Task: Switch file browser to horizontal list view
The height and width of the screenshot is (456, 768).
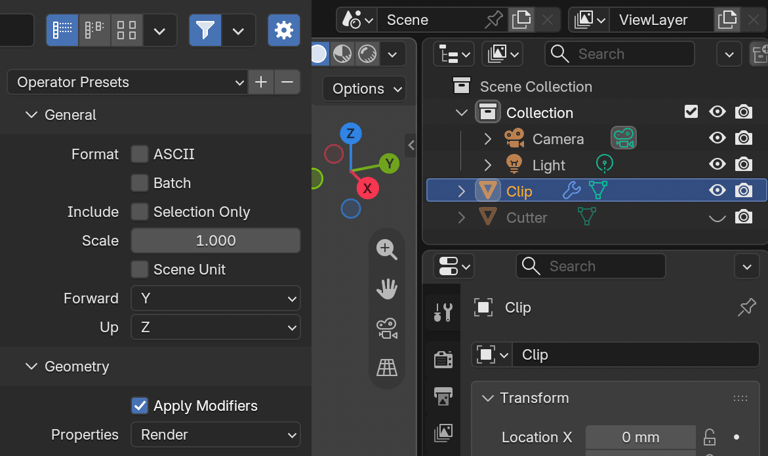Action: [94, 30]
